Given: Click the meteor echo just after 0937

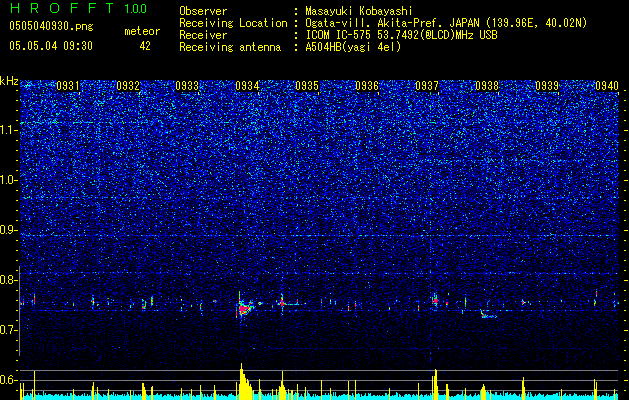Looking at the screenshot, I should 435,301.
